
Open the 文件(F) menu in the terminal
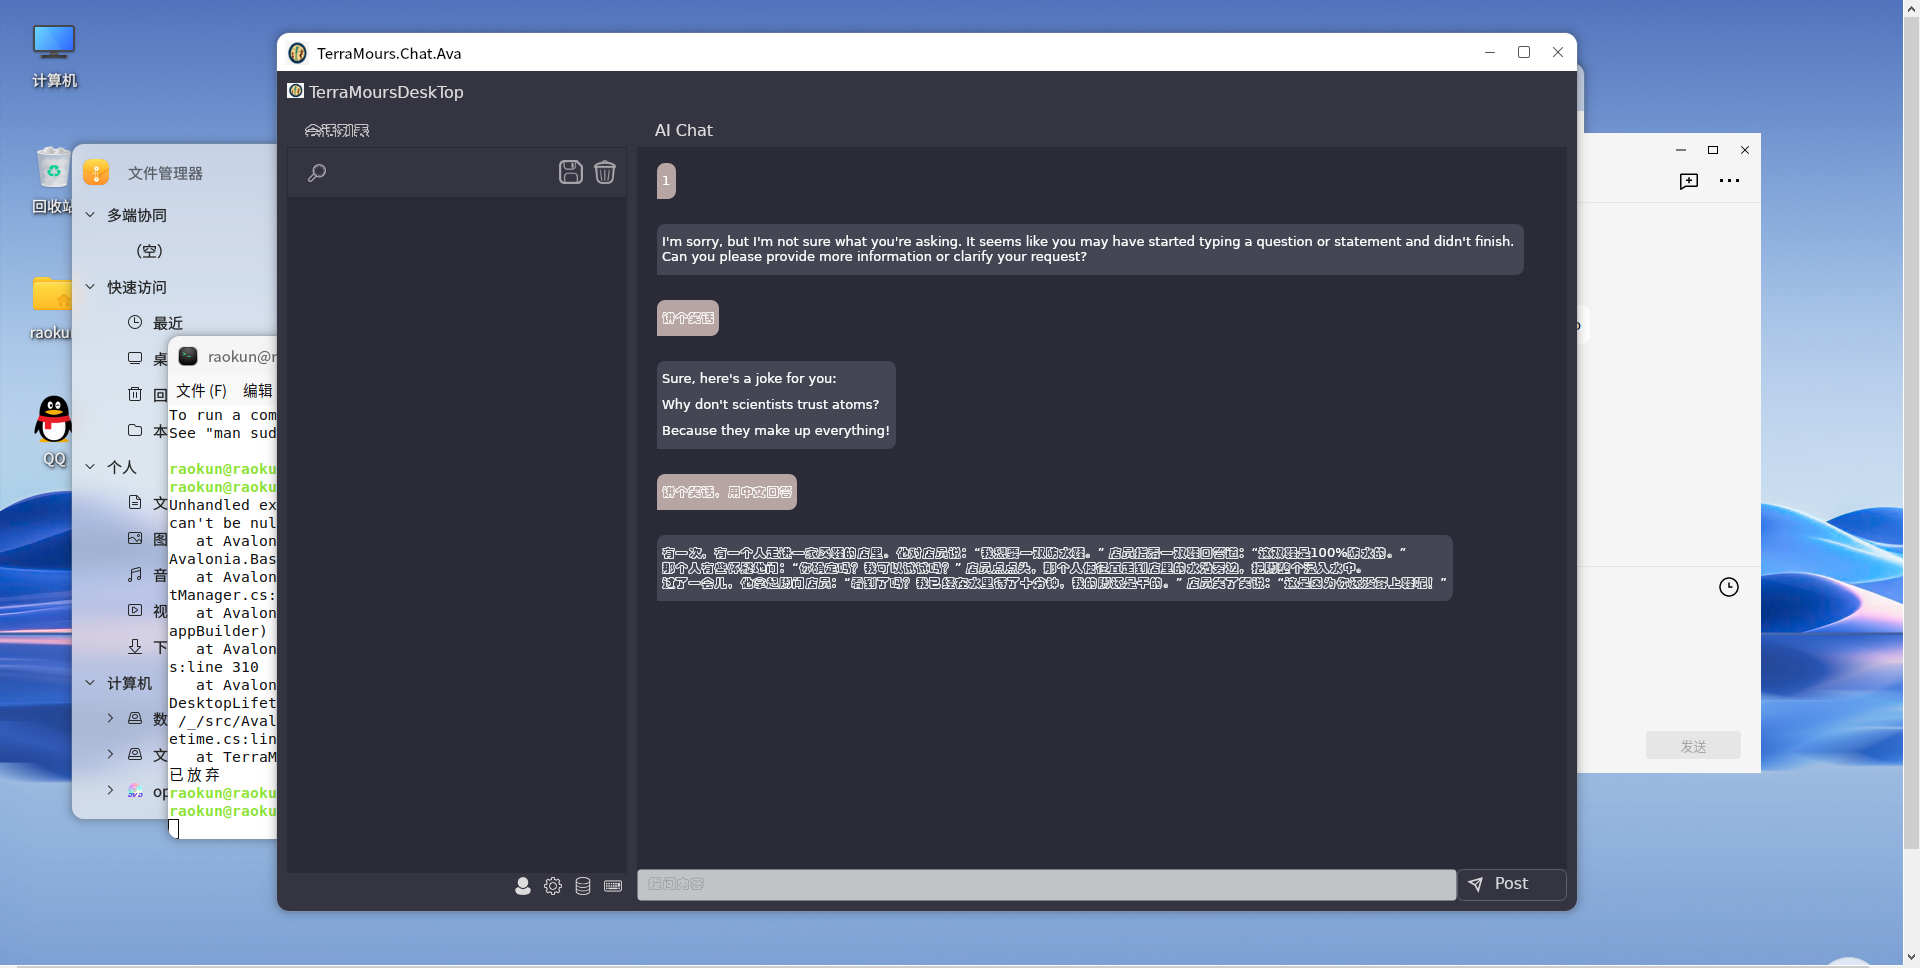(202, 391)
